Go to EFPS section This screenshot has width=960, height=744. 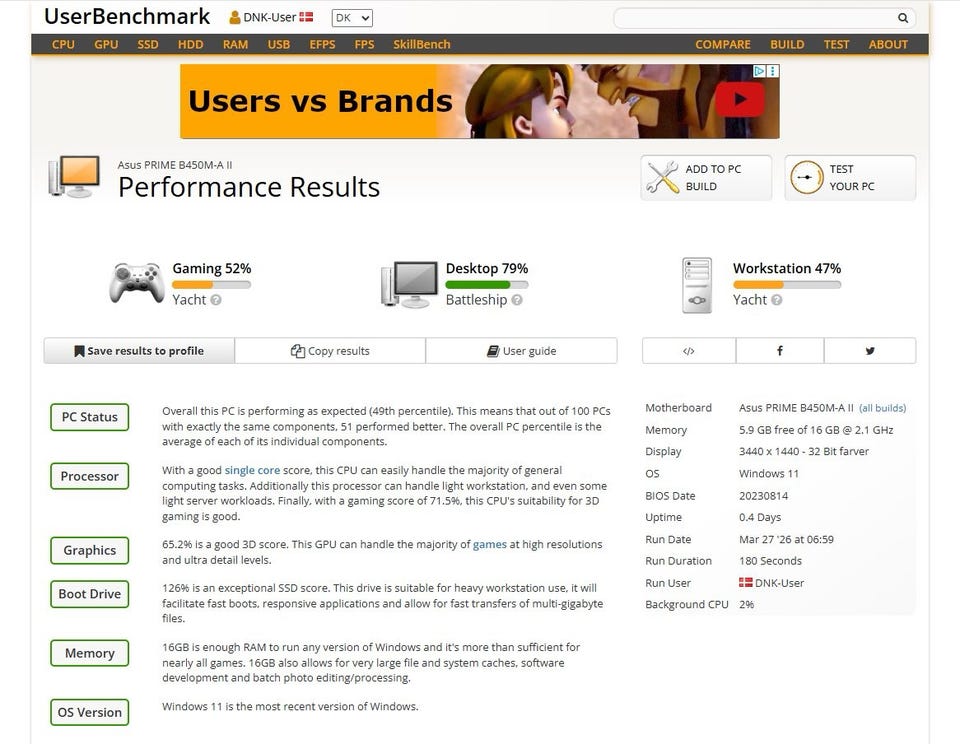(x=322, y=44)
